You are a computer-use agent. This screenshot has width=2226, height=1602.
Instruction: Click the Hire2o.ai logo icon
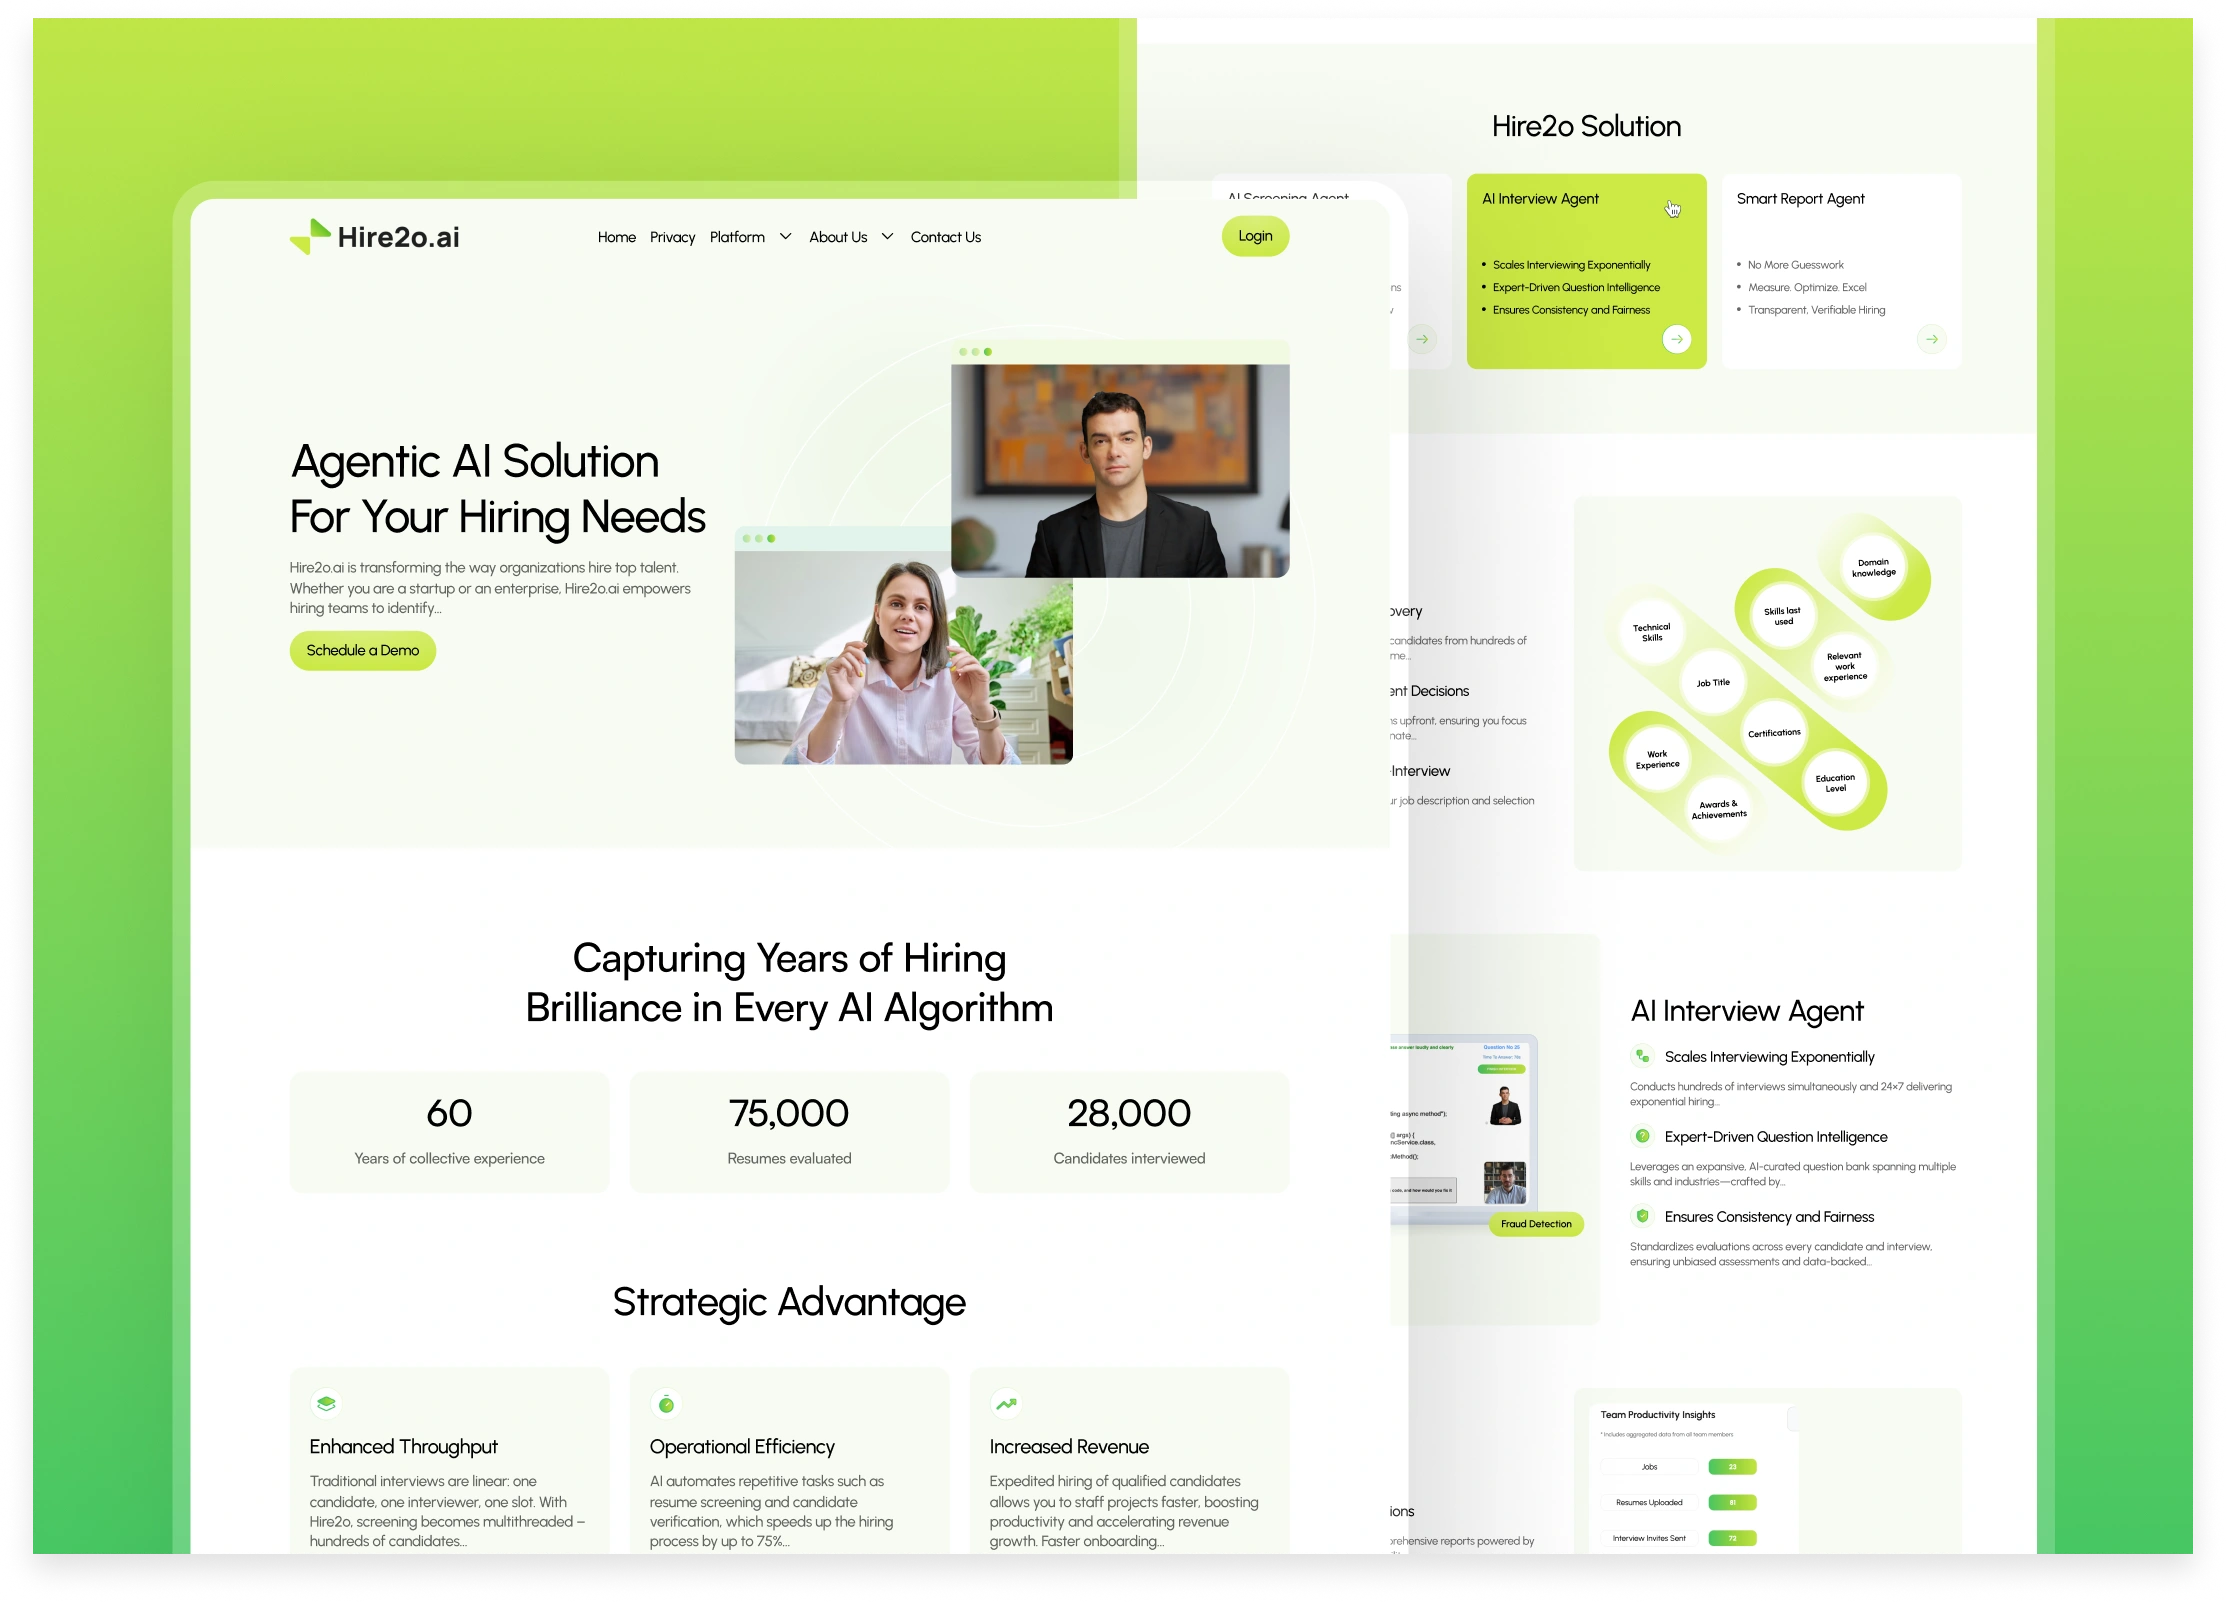[x=311, y=237]
